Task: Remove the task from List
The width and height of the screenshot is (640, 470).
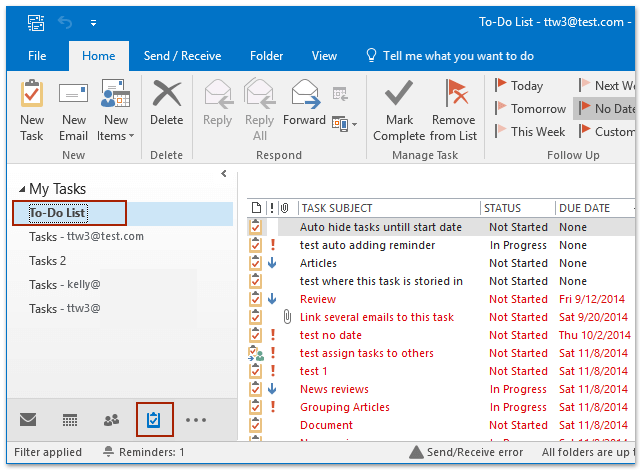Action: click(454, 110)
